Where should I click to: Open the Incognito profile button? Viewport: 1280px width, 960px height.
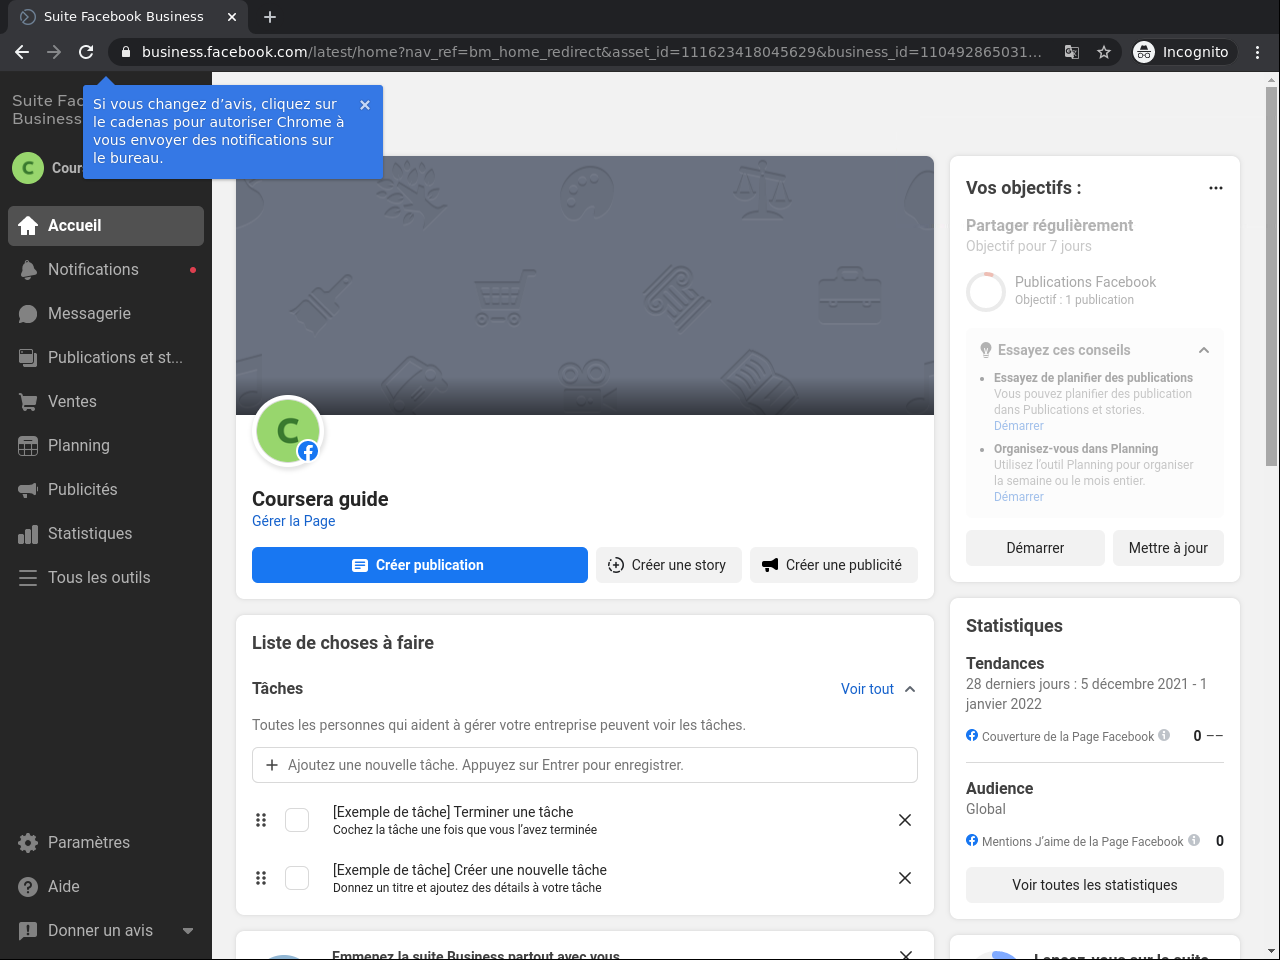click(1182, 52)
